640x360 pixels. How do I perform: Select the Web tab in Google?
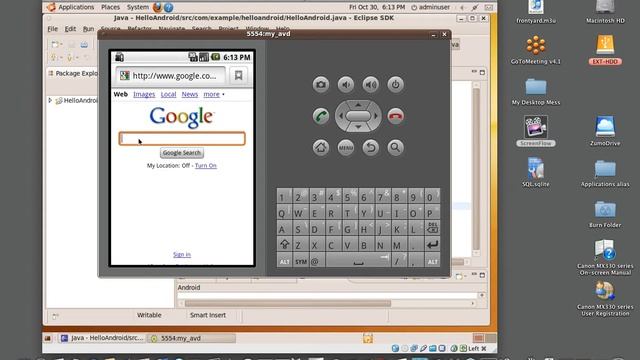120,94
